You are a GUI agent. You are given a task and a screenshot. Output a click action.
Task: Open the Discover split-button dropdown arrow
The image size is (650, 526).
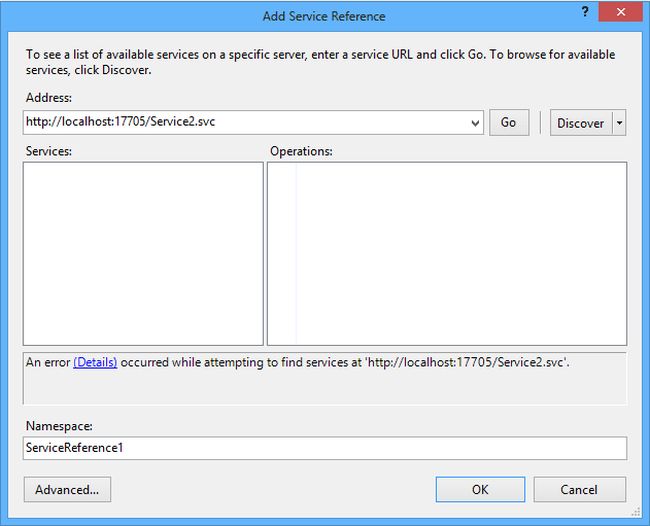(620, 123)
